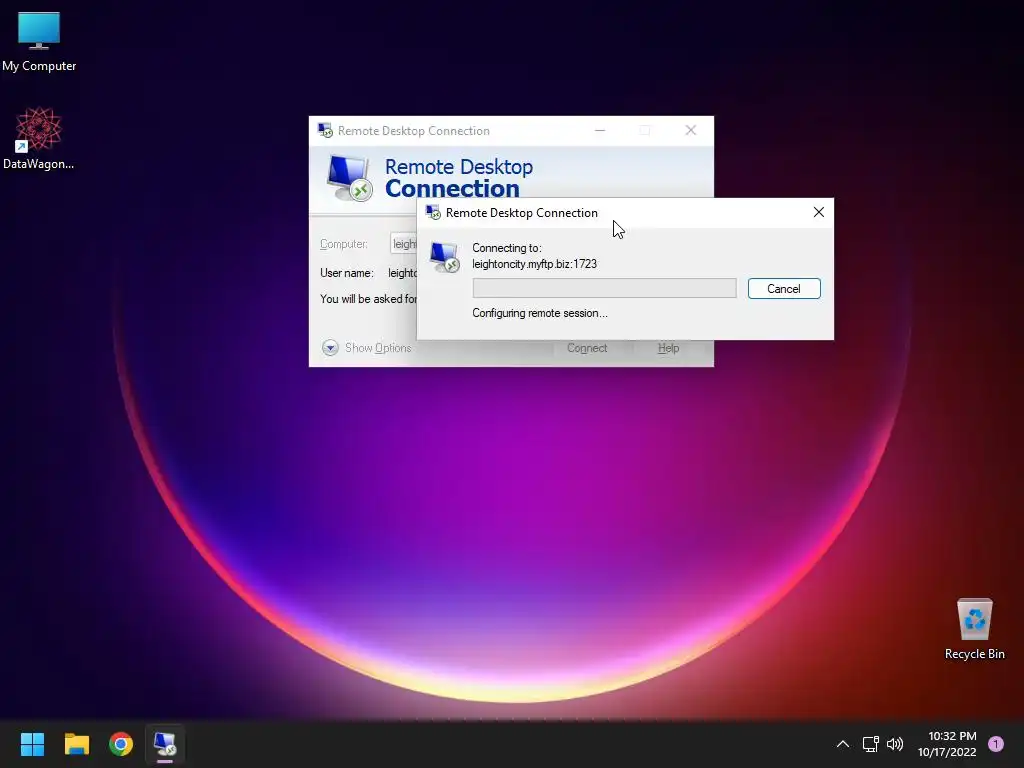
Task: Click the computer icon in the connecting dialog
Action: 444,257
